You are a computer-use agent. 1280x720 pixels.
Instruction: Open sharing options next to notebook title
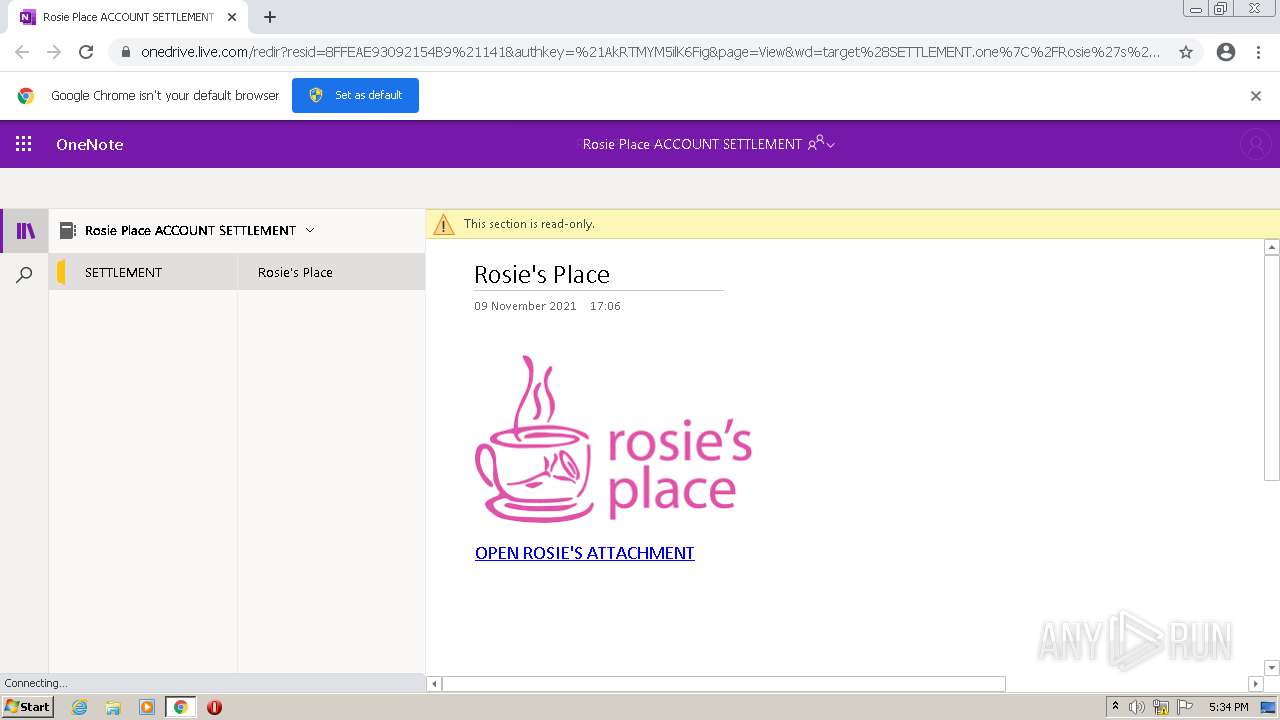pos(821,144)
